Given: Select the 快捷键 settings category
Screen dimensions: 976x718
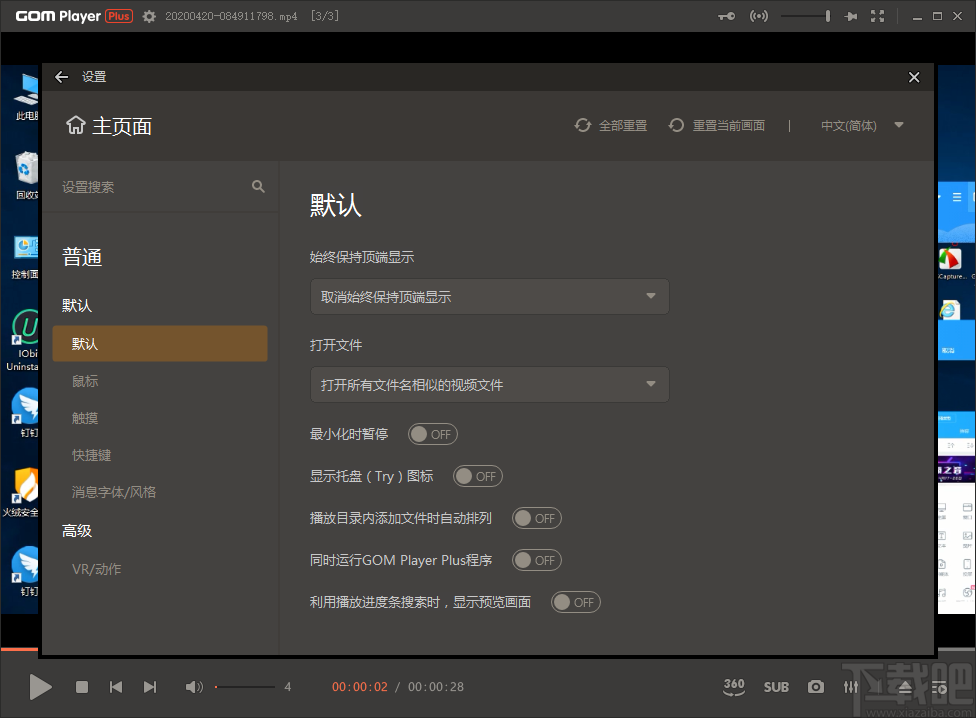Looking at the screenshot, I should 91,455.
